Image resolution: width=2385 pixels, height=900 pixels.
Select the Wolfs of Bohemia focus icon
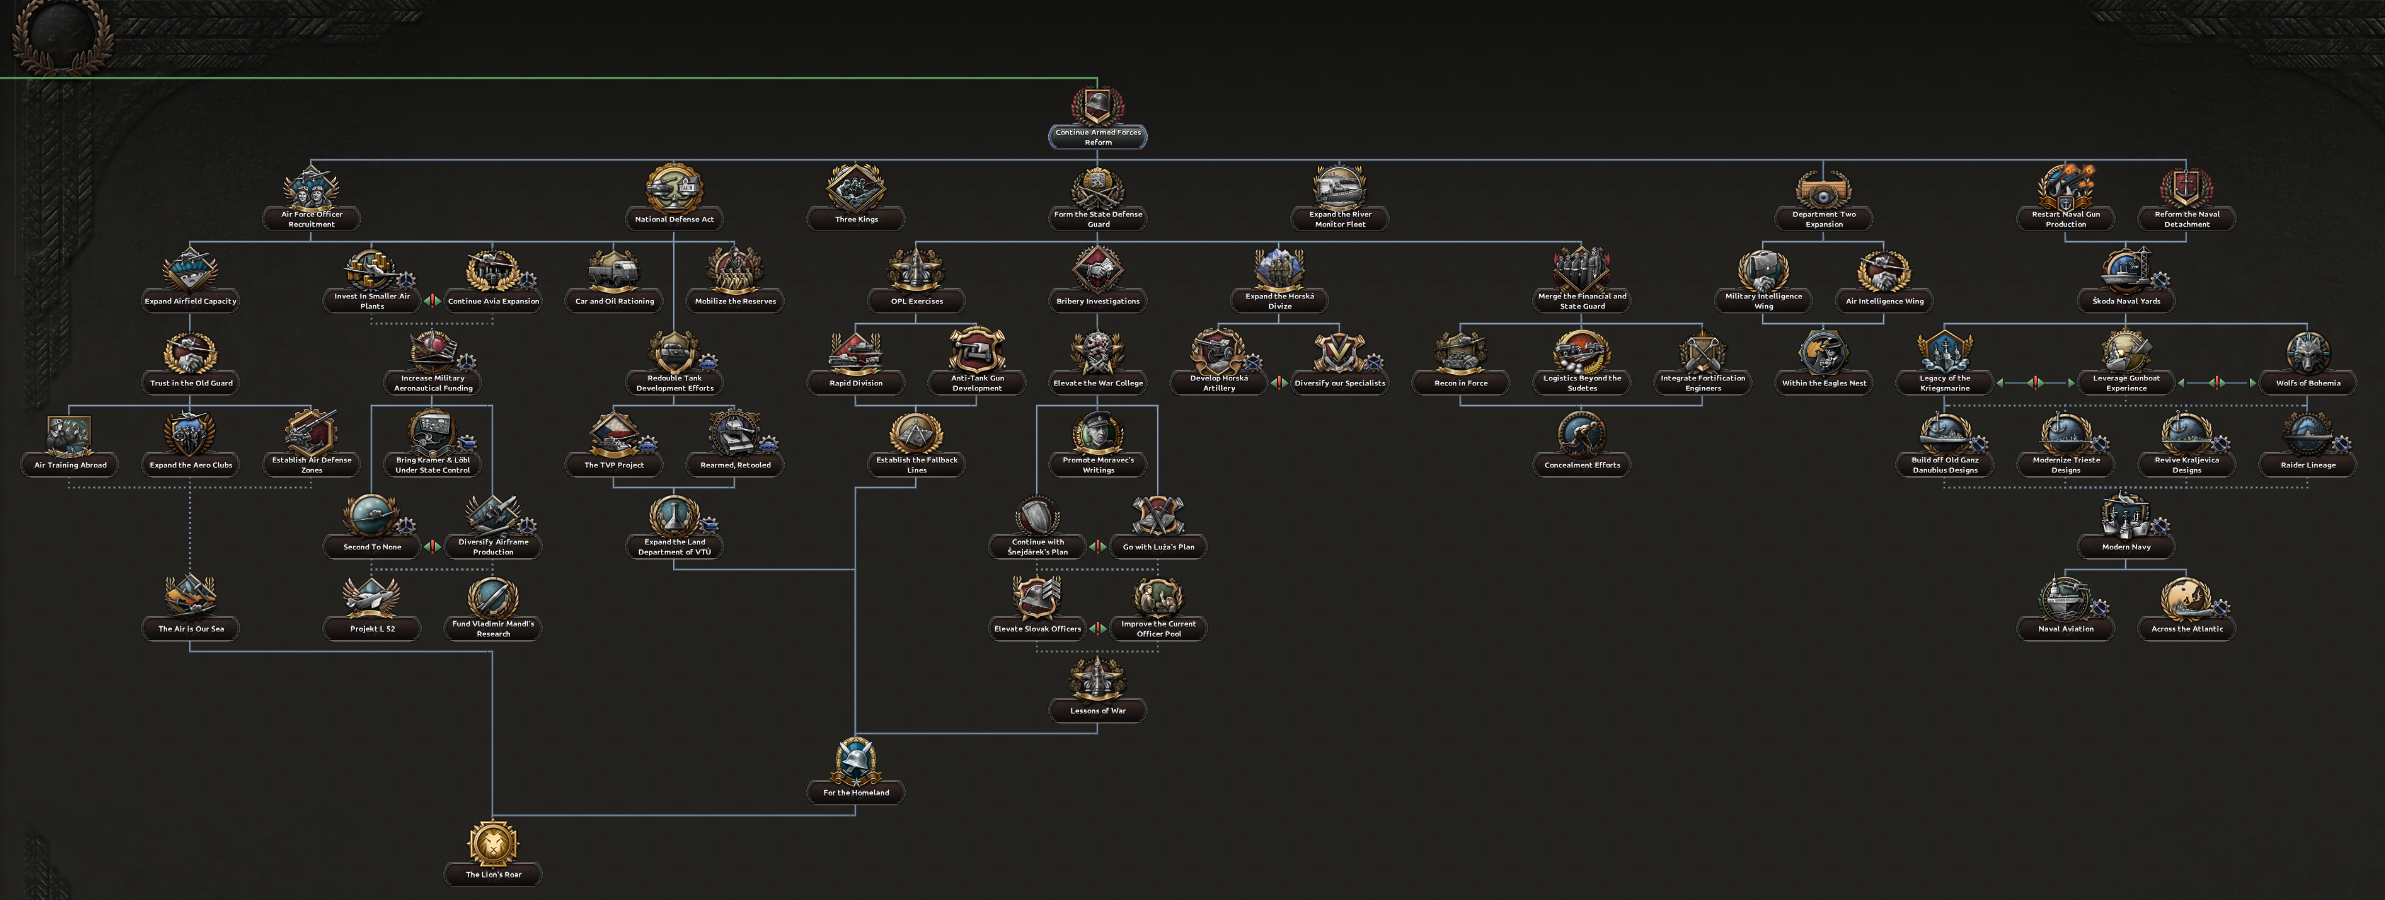tap(2308, 352)
